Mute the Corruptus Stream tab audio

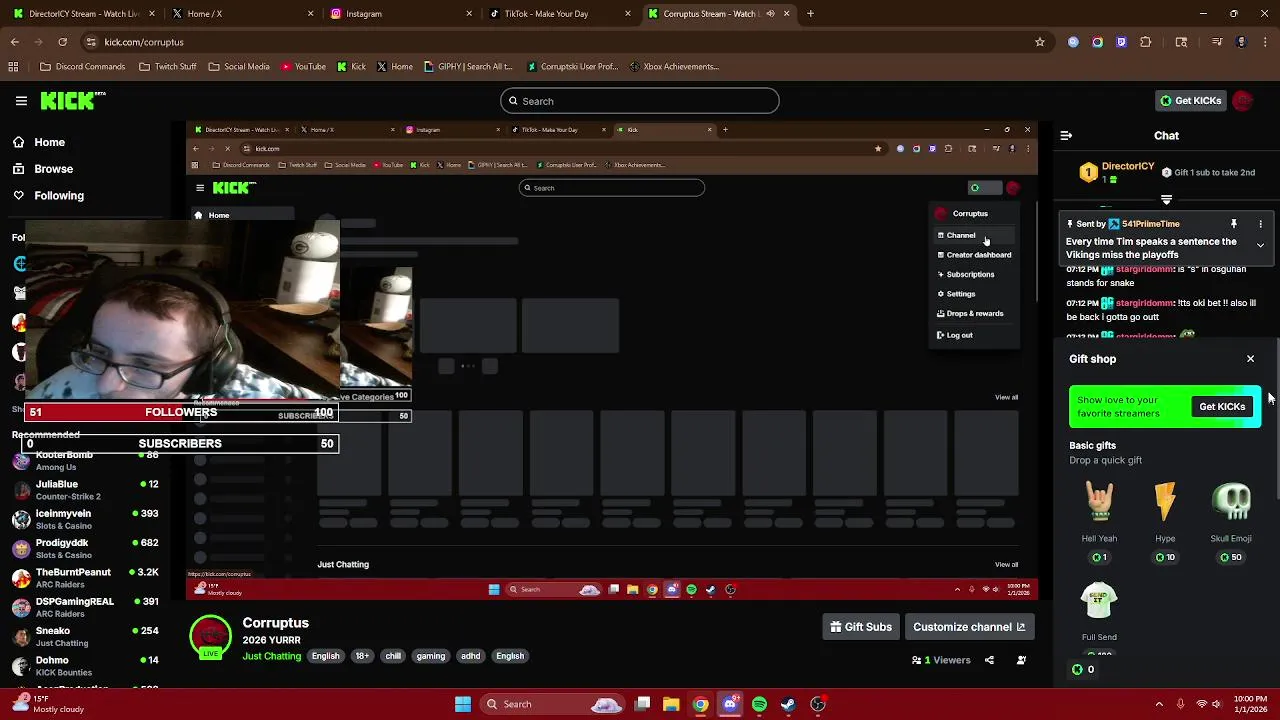coord(770,14)
